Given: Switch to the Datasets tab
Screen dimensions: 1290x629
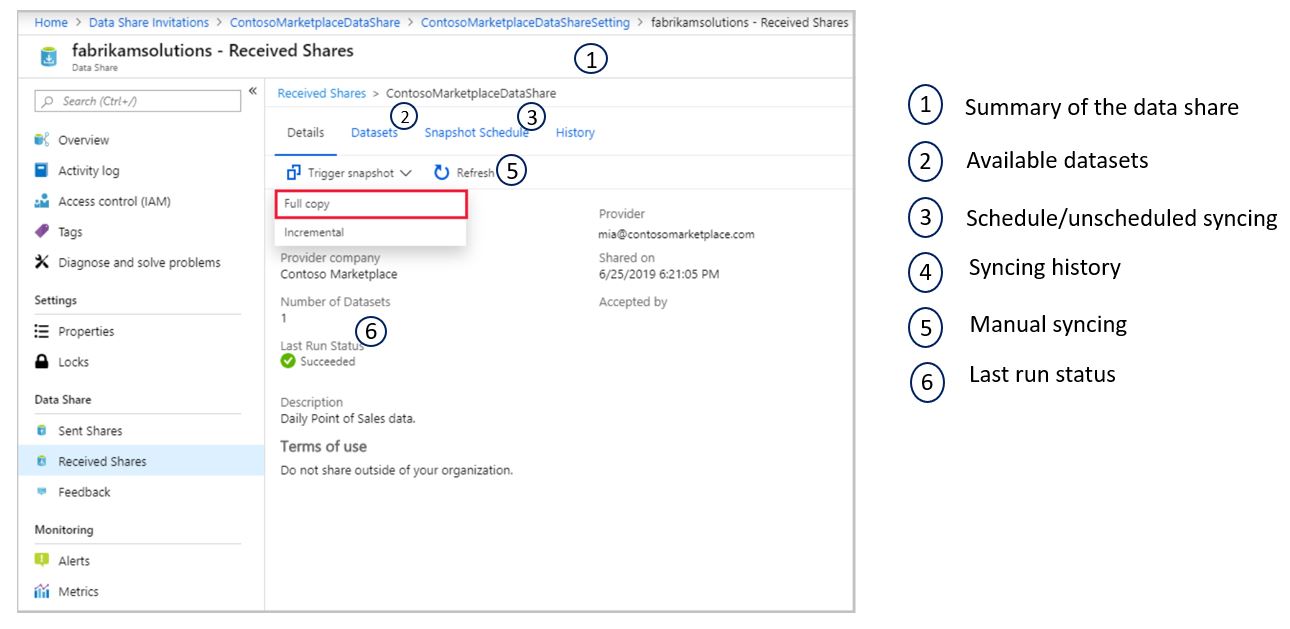Looking at the screenshot, I should pyautogui.click(x=374, y=131).
